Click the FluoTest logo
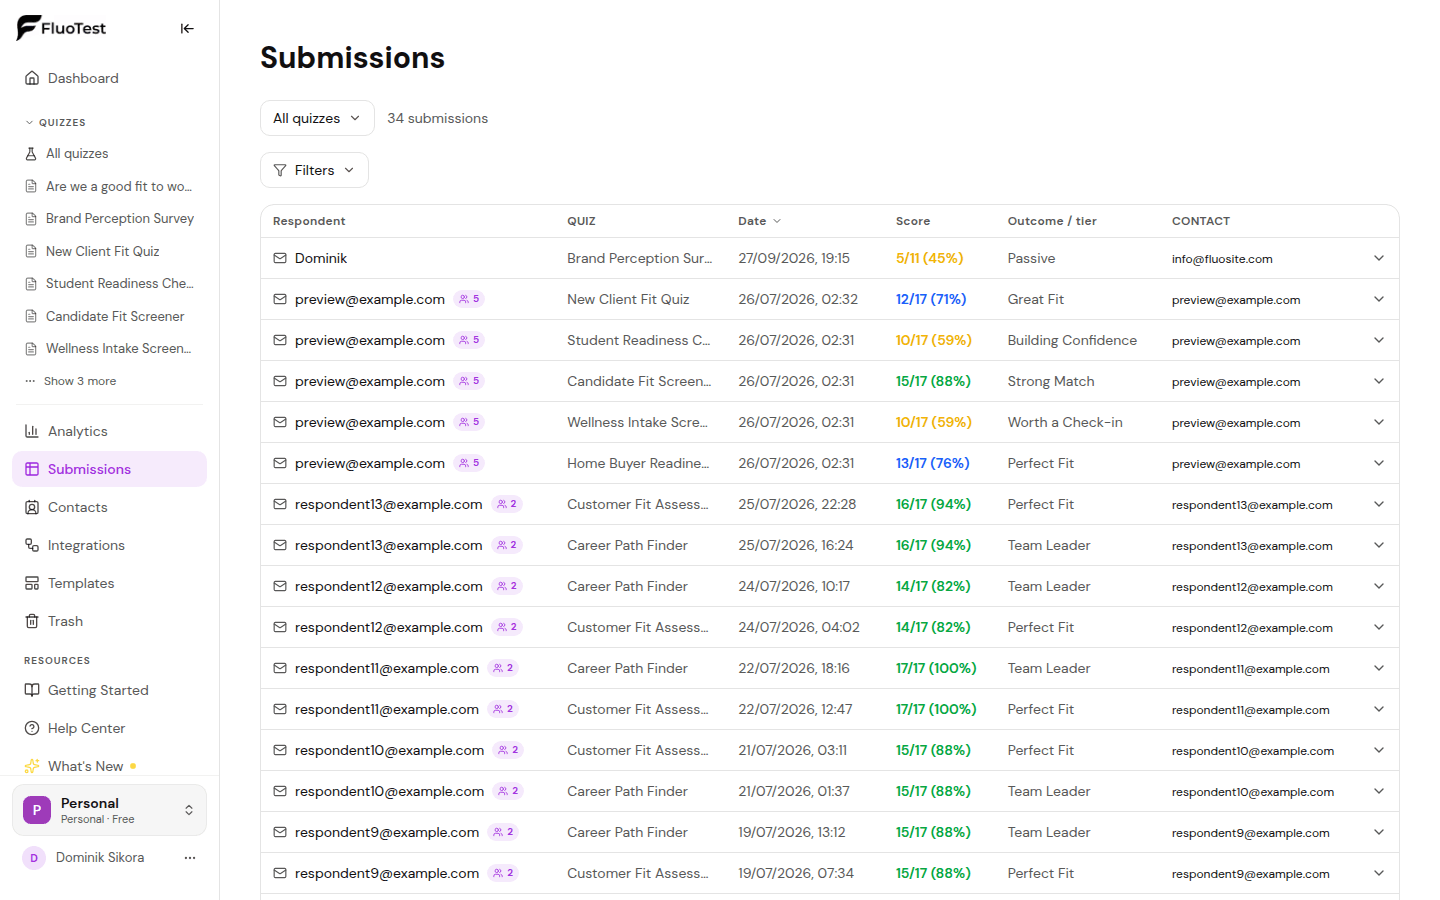This screenshot has height=900, width=1440. [x=61, y=28]
